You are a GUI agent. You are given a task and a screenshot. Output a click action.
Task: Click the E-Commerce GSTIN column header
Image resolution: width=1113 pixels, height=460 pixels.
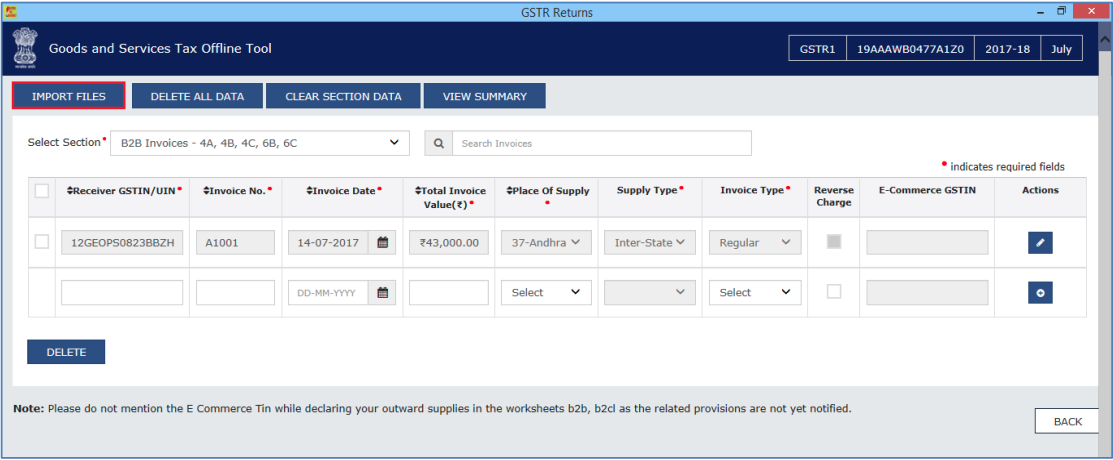pyautogui.click(x=927, y=190)
